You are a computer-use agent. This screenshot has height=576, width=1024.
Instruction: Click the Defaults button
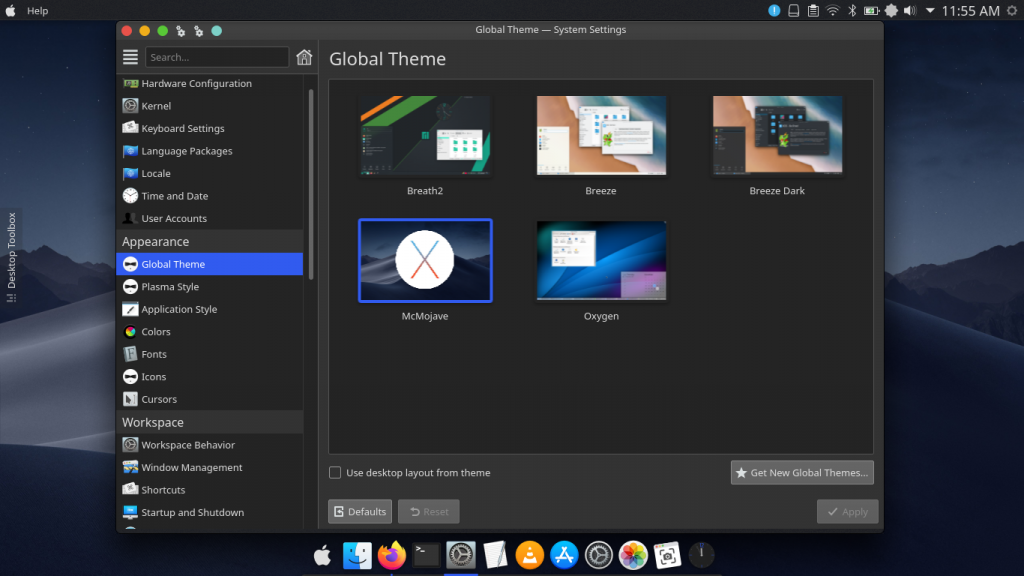(x=359, y=511)
